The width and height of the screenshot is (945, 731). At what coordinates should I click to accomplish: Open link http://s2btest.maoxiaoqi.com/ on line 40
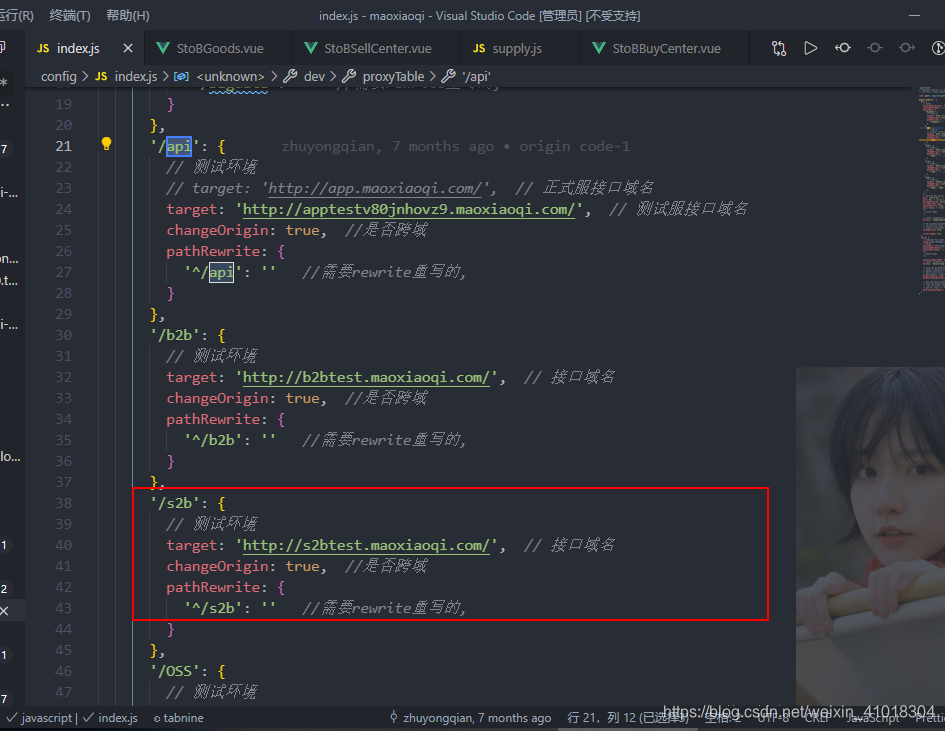[x=366, y=545]
